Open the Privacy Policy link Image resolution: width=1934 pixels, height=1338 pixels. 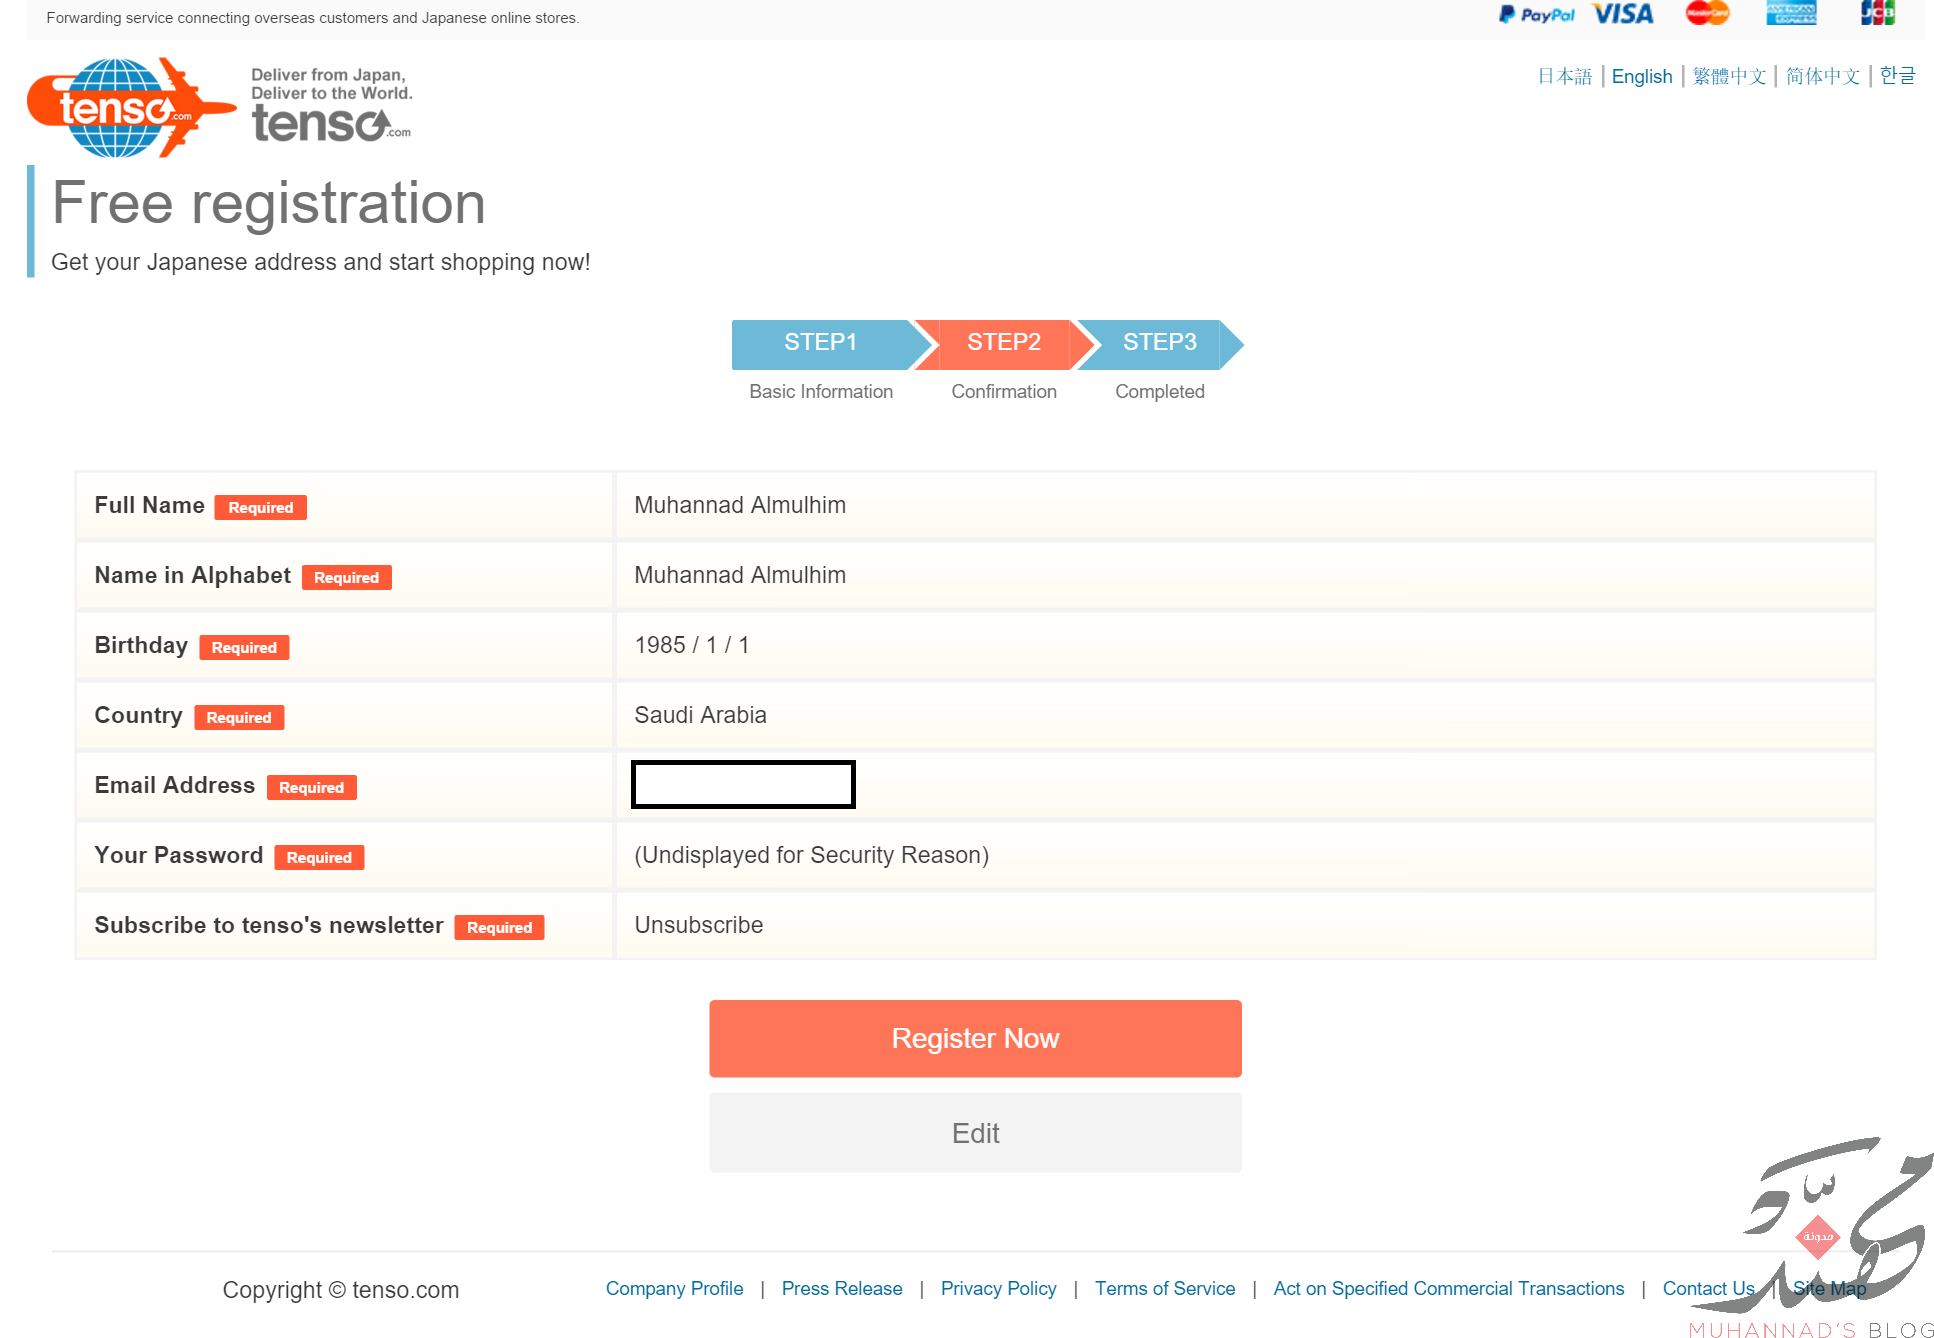pyautogui.click(x=998, y=1288)
